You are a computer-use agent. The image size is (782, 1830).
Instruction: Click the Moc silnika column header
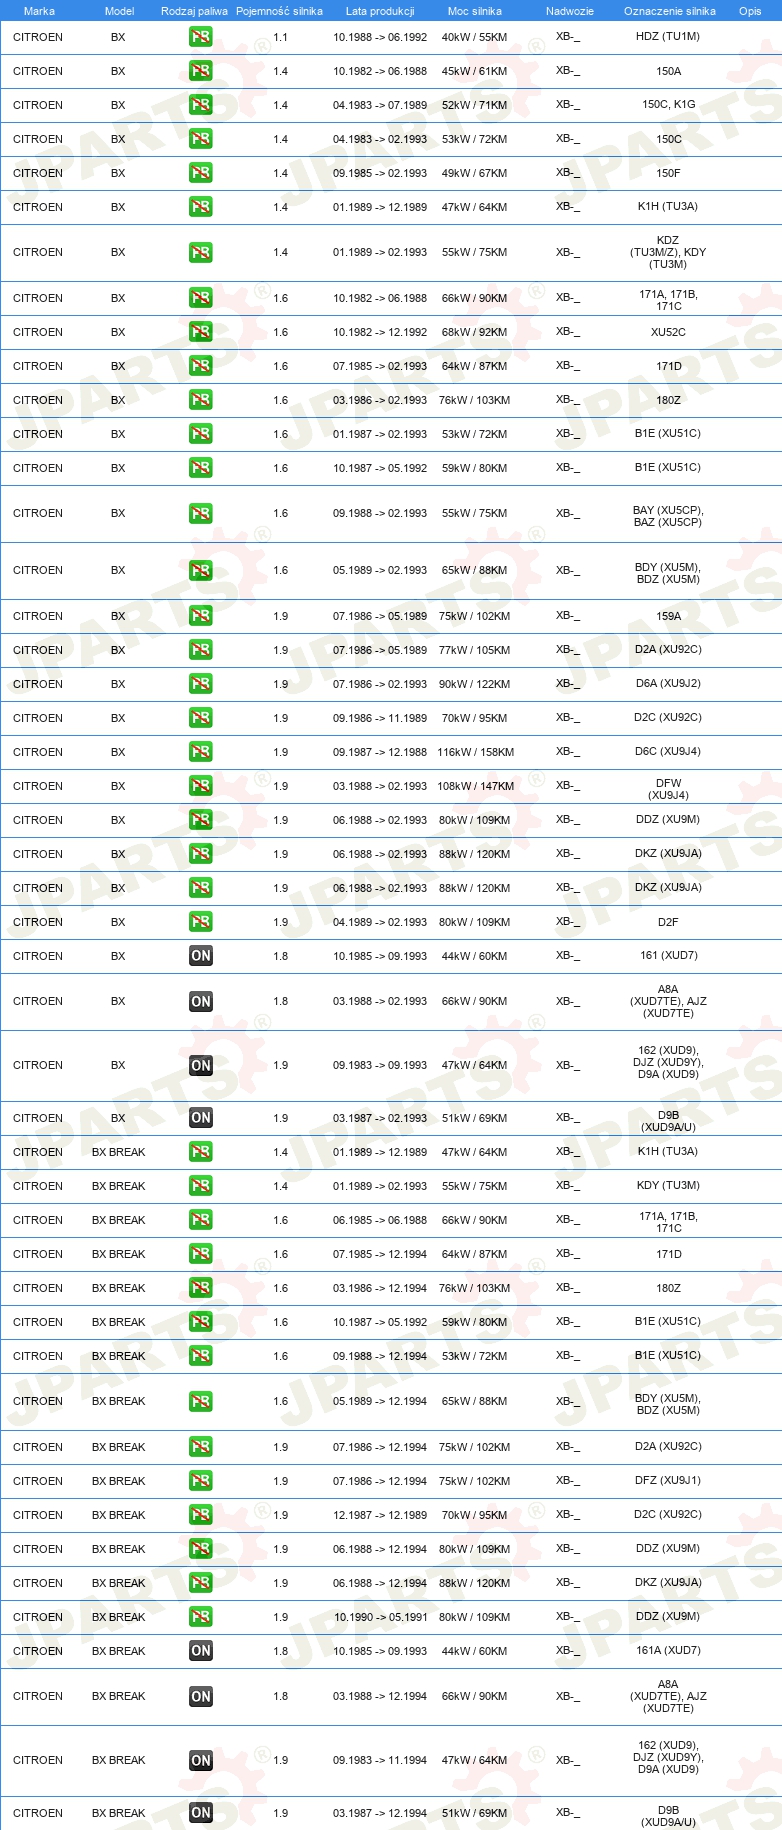pyautogui.click(x=475, y=11)
